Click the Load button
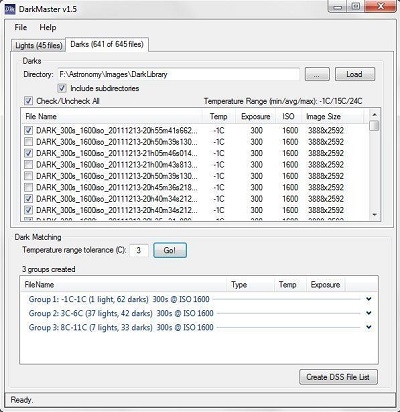The height and width of the screenshot is (412, 400). tap(355, 74)
